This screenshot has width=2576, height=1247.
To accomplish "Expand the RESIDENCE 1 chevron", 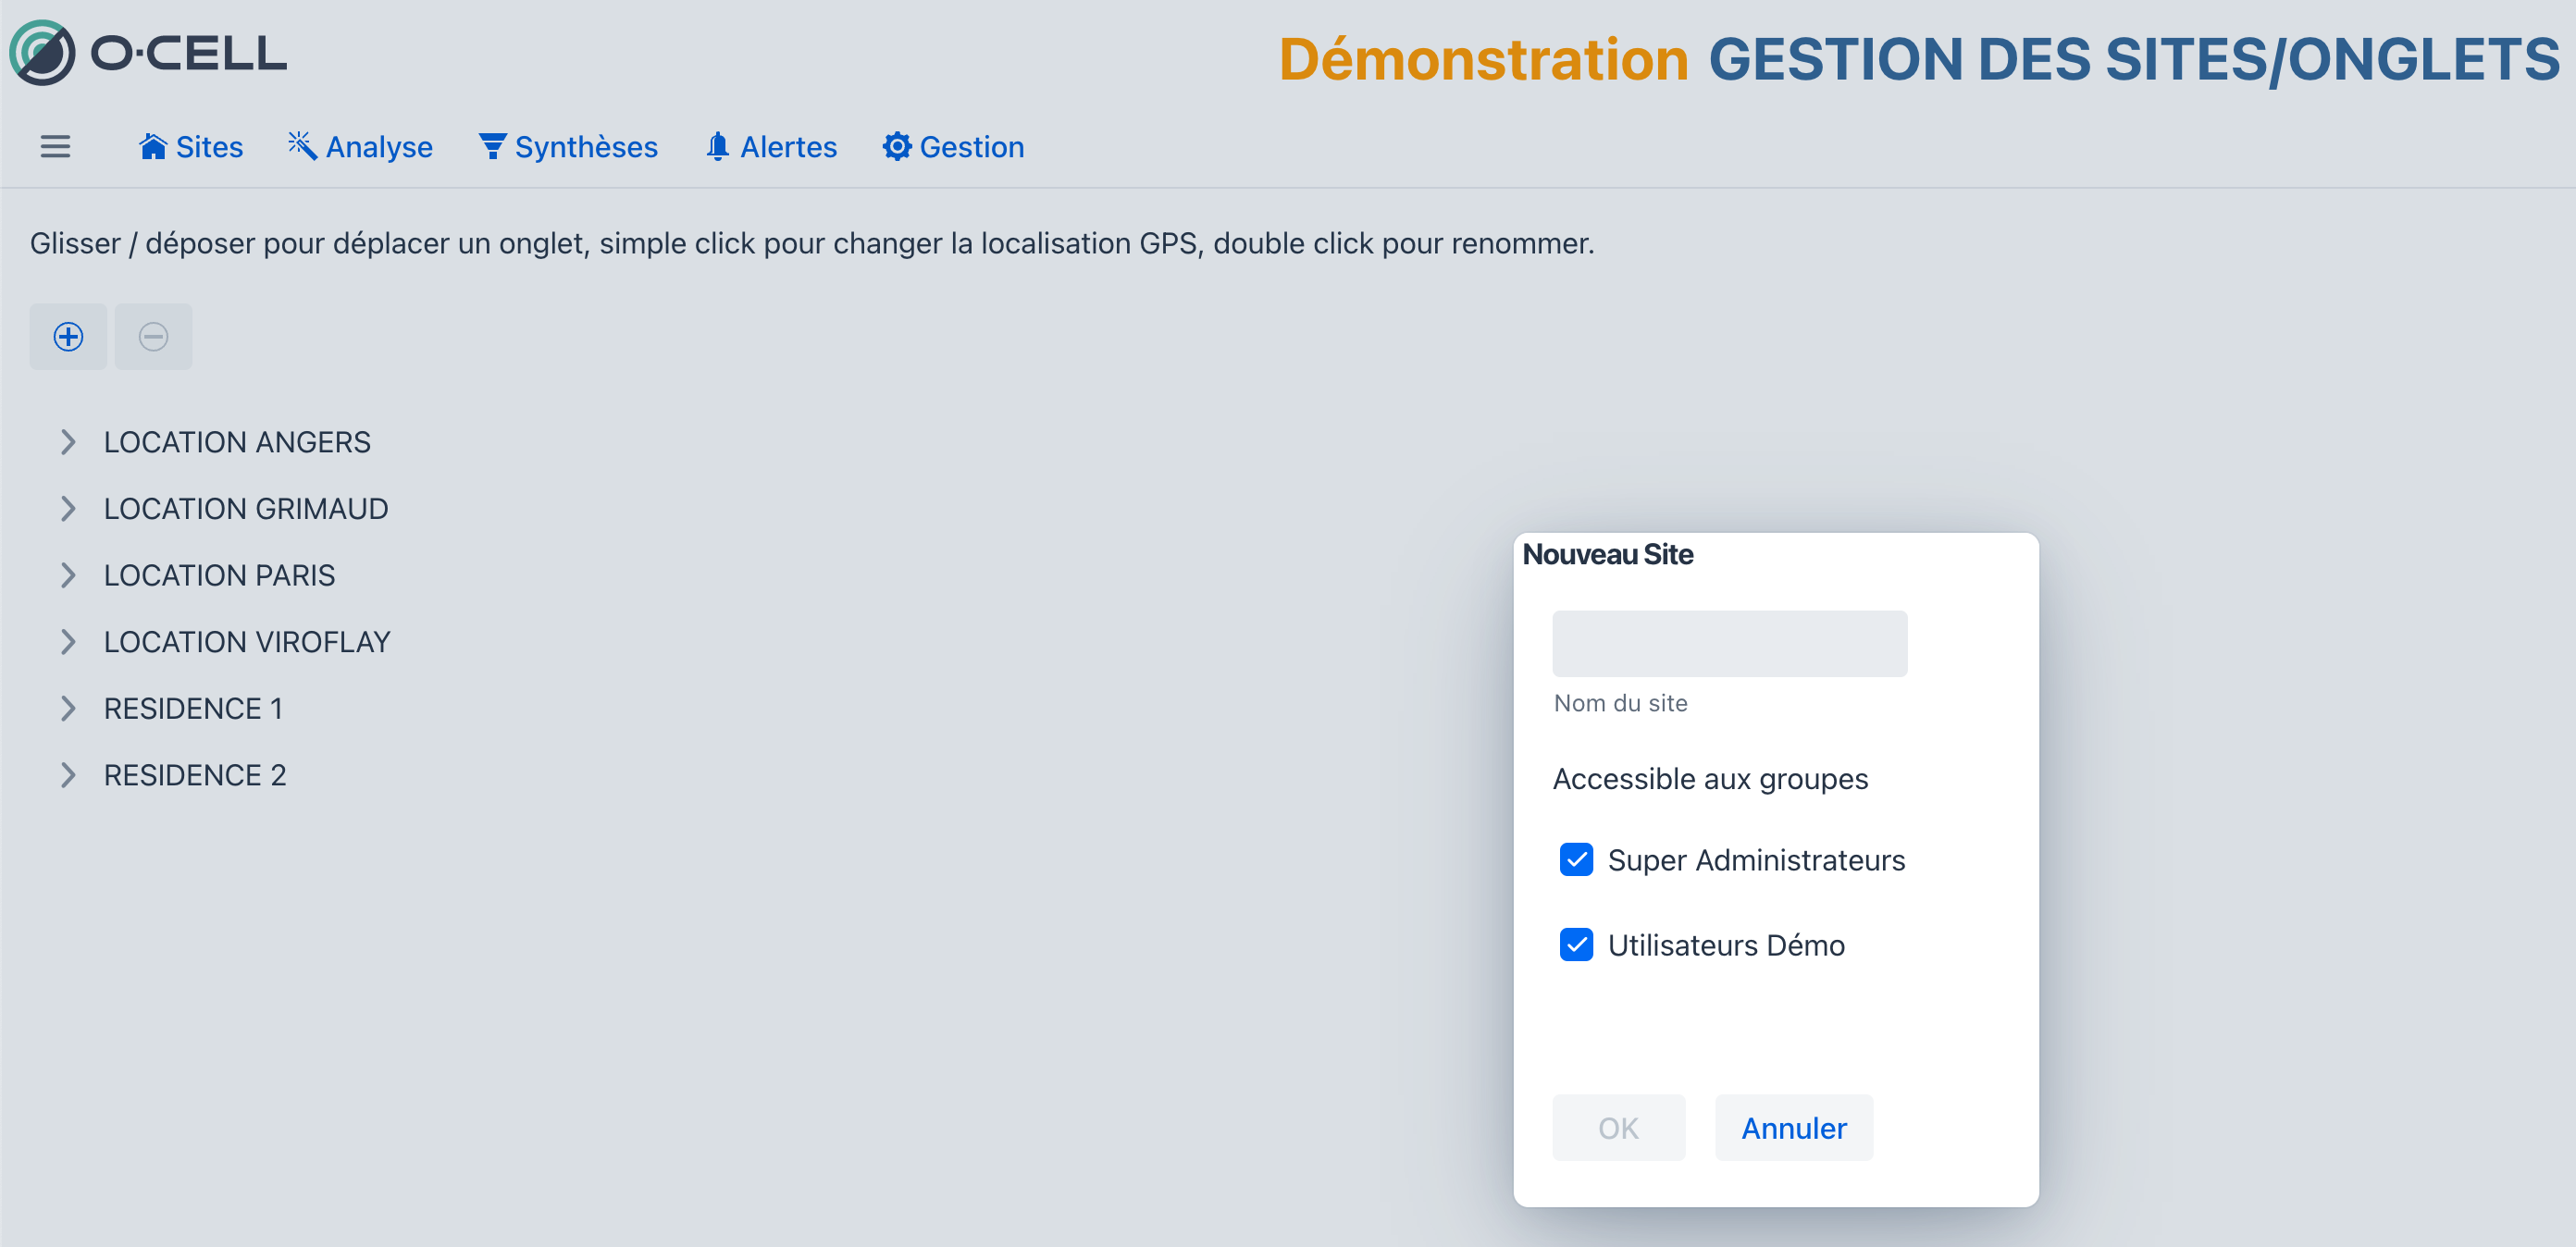I will (68, 709).
